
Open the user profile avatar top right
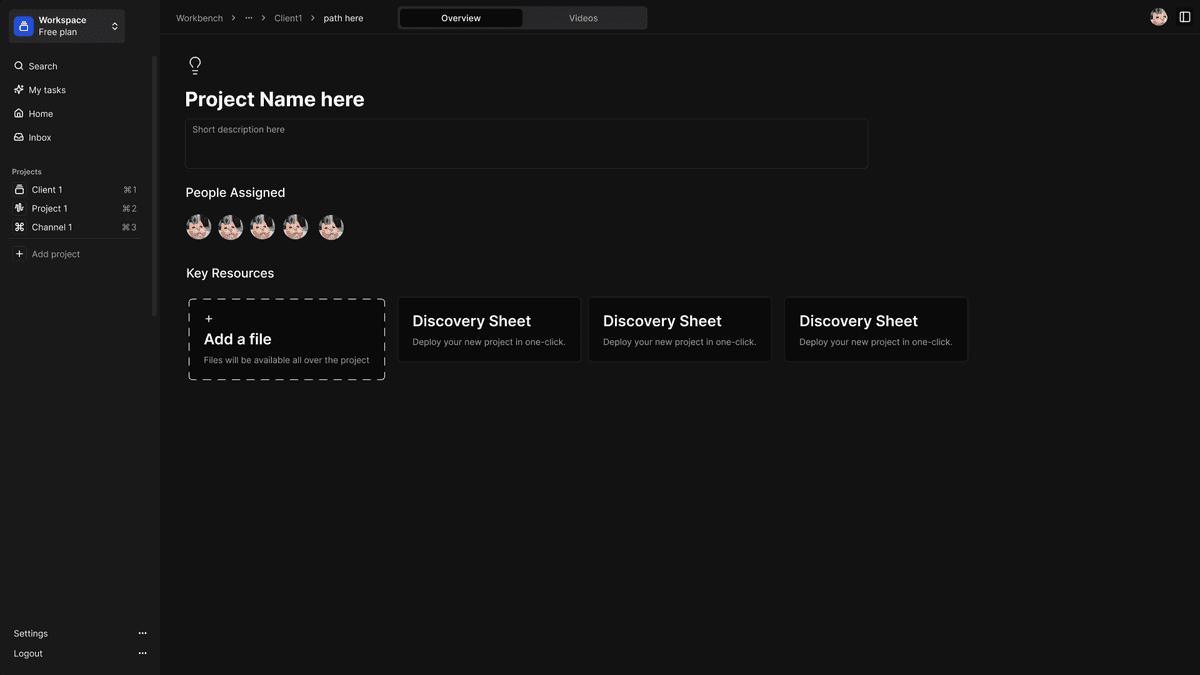pyautogui.click(x=1158, y=17)
